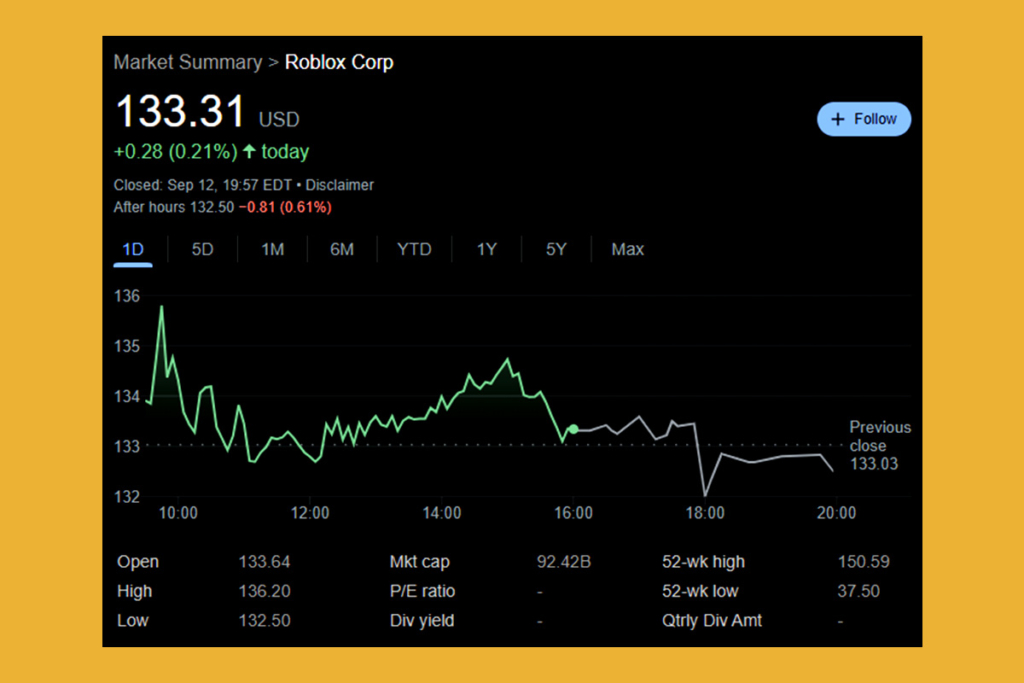The image size is (1024, 683).
Task: Open the 1M price chart
Action: (272, 249)
